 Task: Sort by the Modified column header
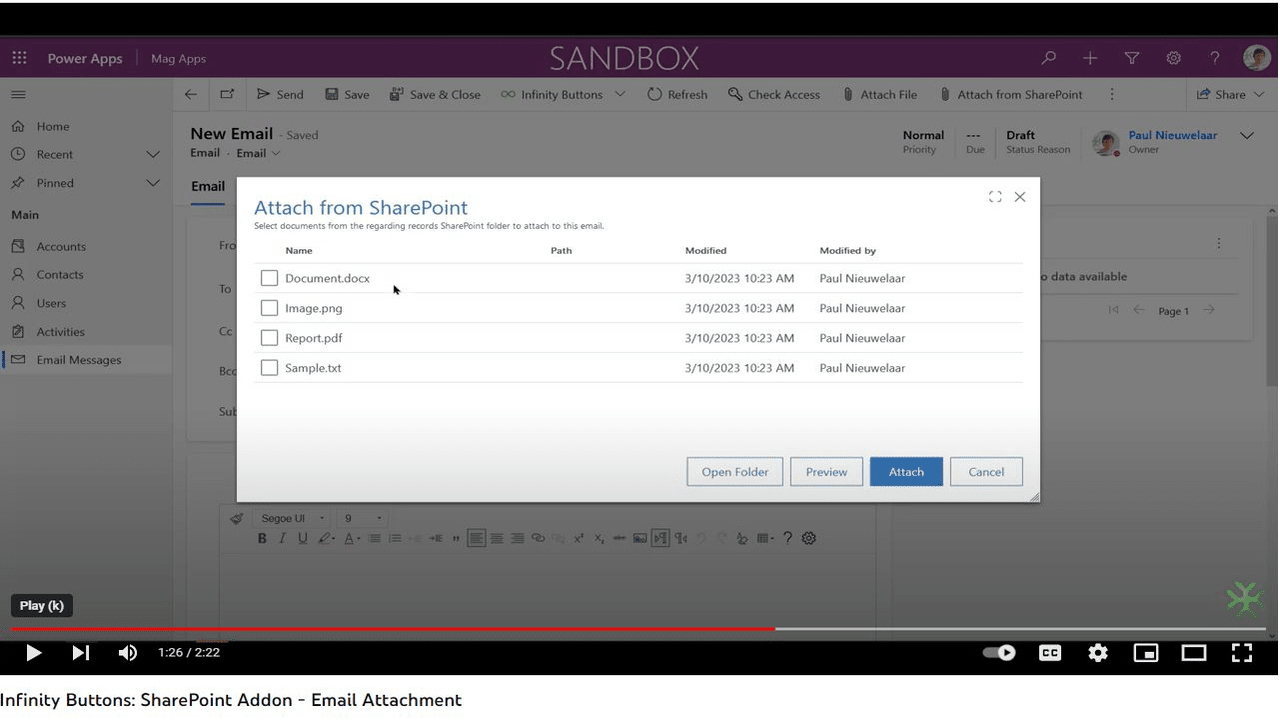pyautogui.click(x=706, y=250)
